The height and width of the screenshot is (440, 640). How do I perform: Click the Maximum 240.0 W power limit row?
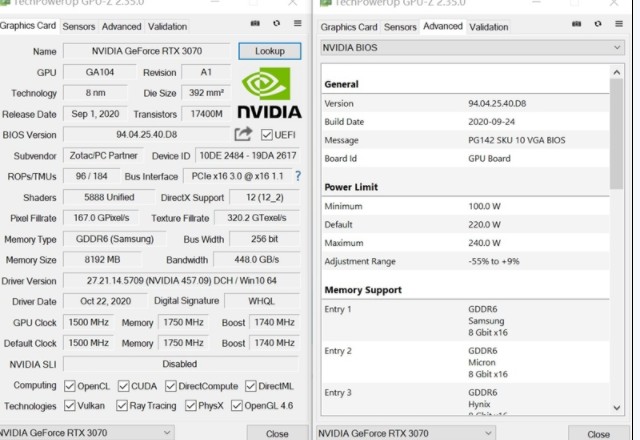(466, 243)
